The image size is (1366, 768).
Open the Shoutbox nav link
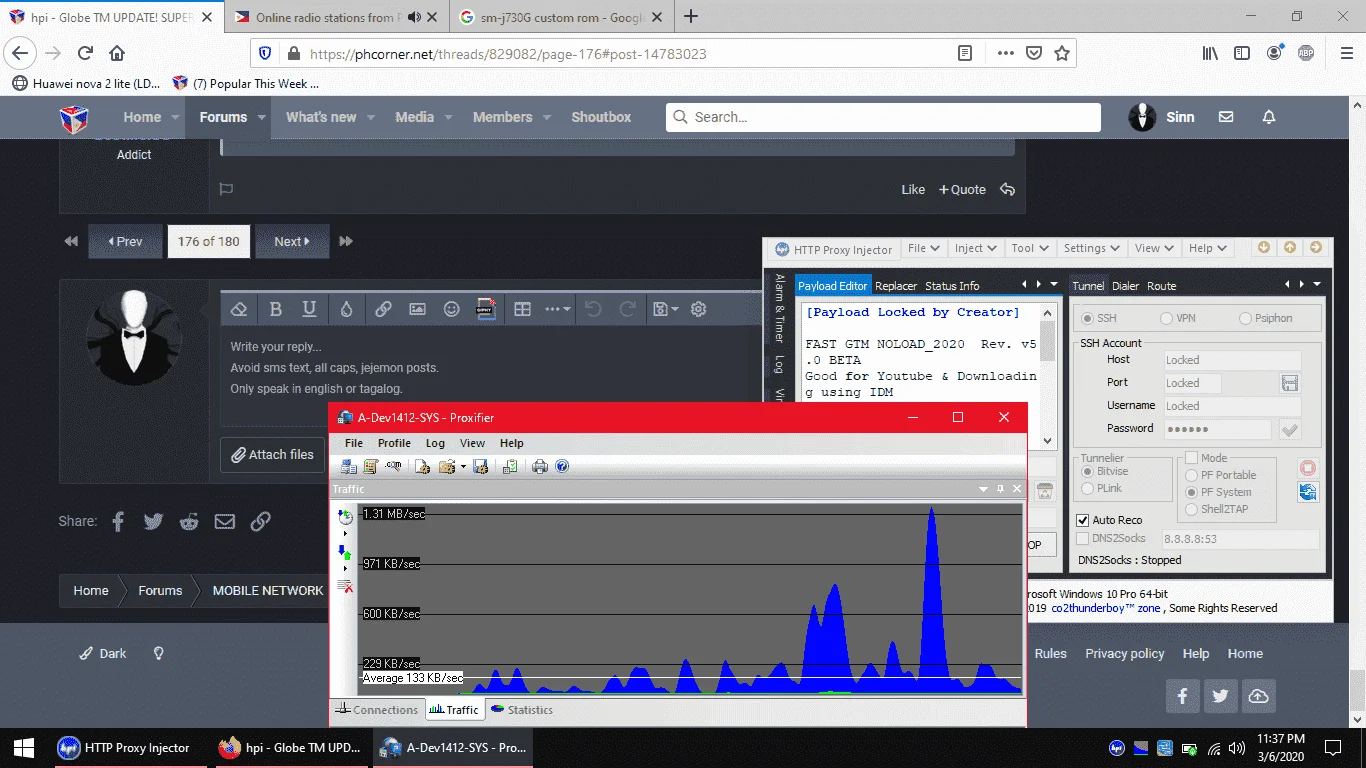click(601, 117)
